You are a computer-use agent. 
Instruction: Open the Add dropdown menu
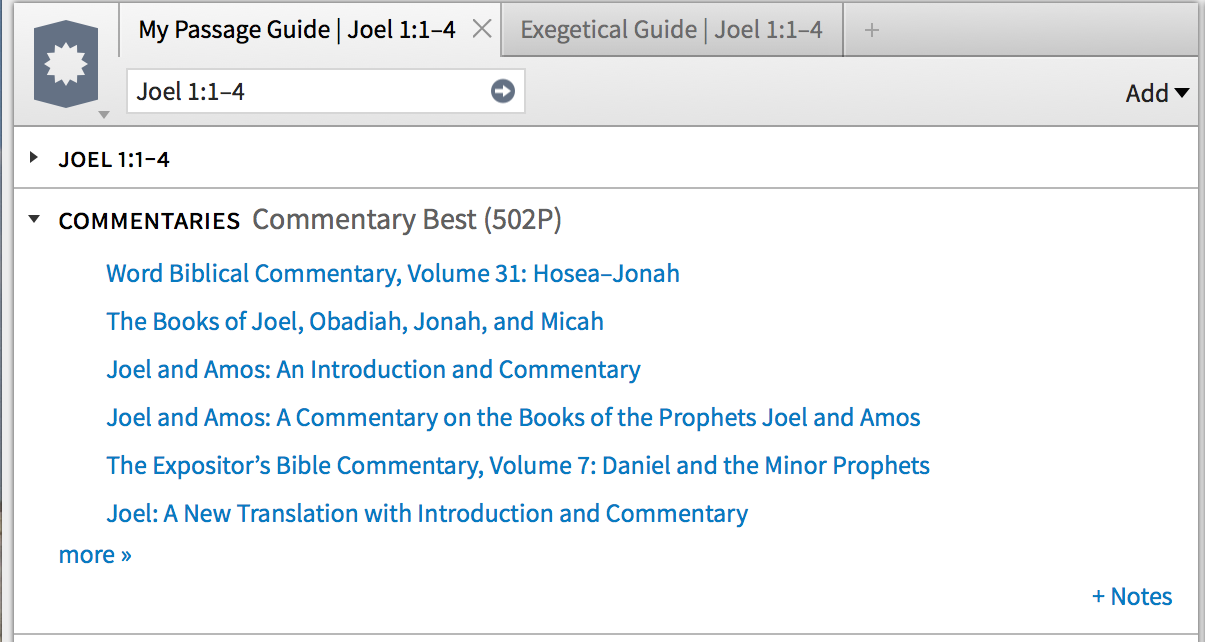pos(1157,93)
